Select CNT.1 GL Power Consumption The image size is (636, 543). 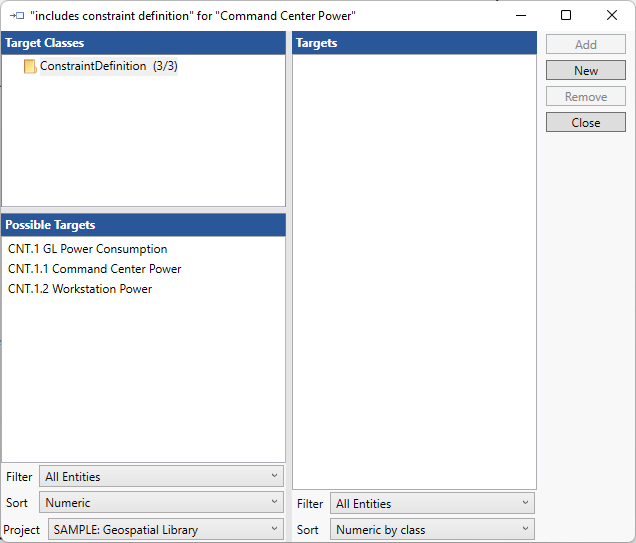click(88, 249)
